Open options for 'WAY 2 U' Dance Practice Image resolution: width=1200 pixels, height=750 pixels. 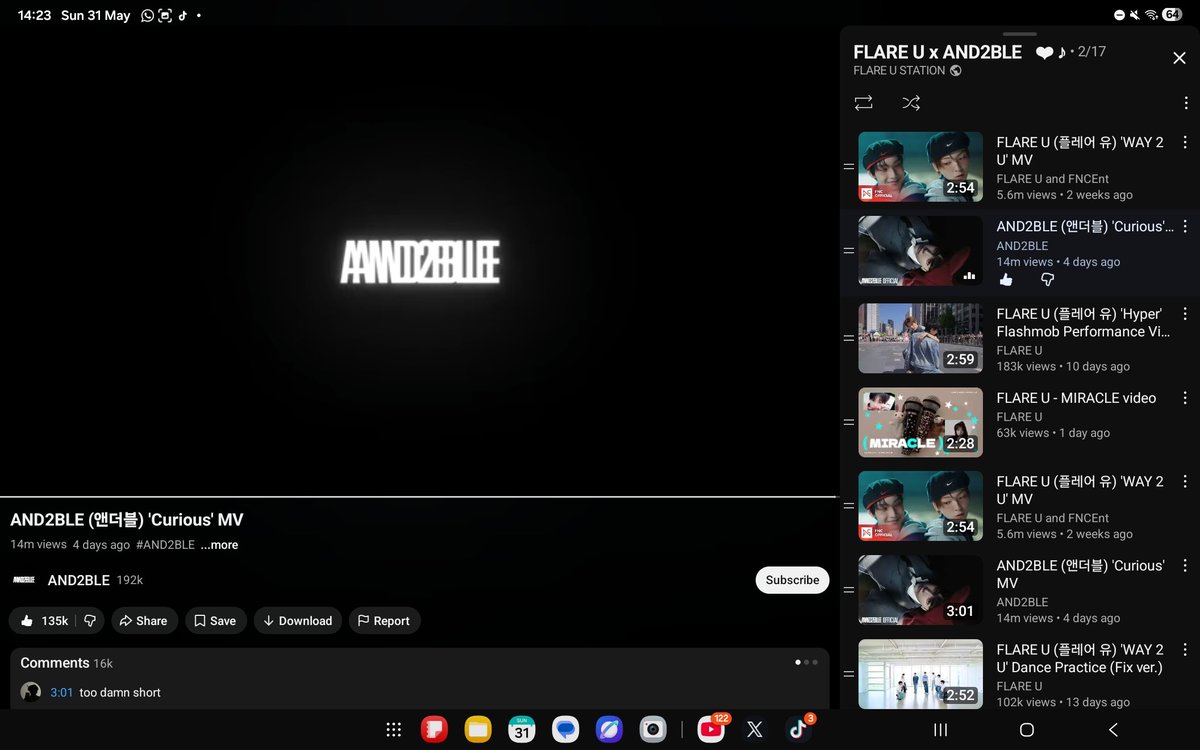[1186, 650]
